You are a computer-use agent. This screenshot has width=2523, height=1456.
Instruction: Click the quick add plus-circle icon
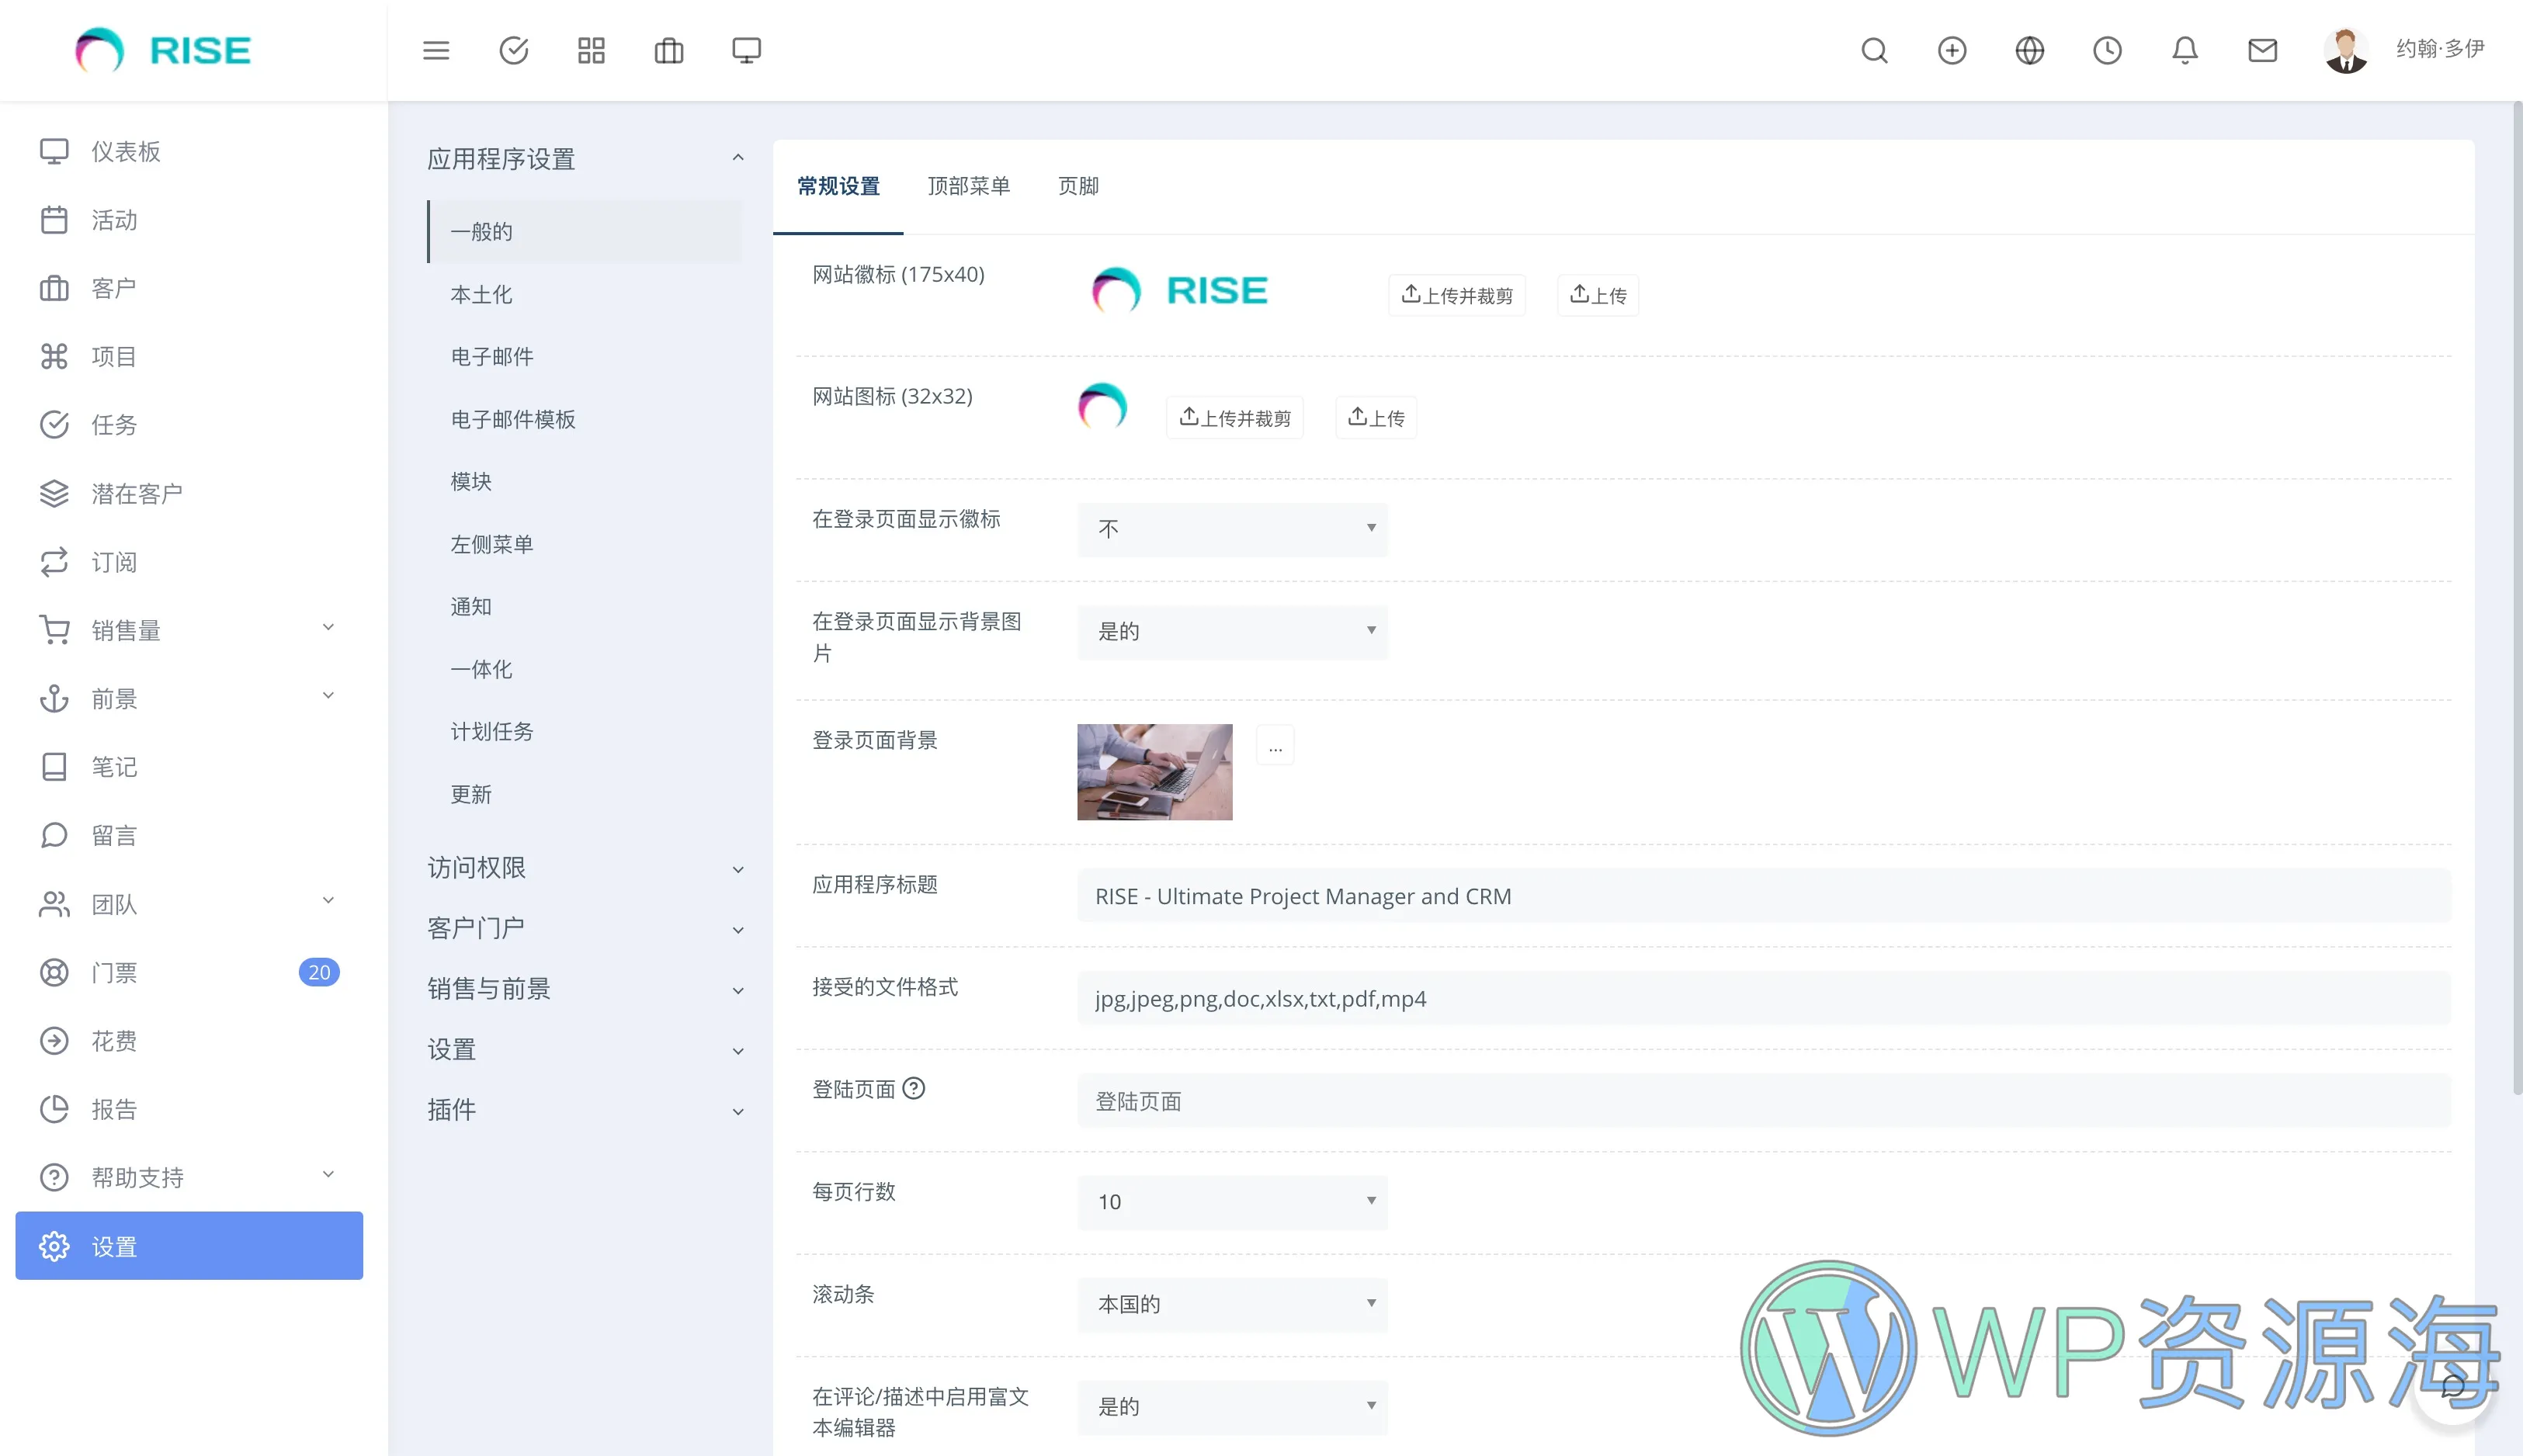pos(1952,50)
